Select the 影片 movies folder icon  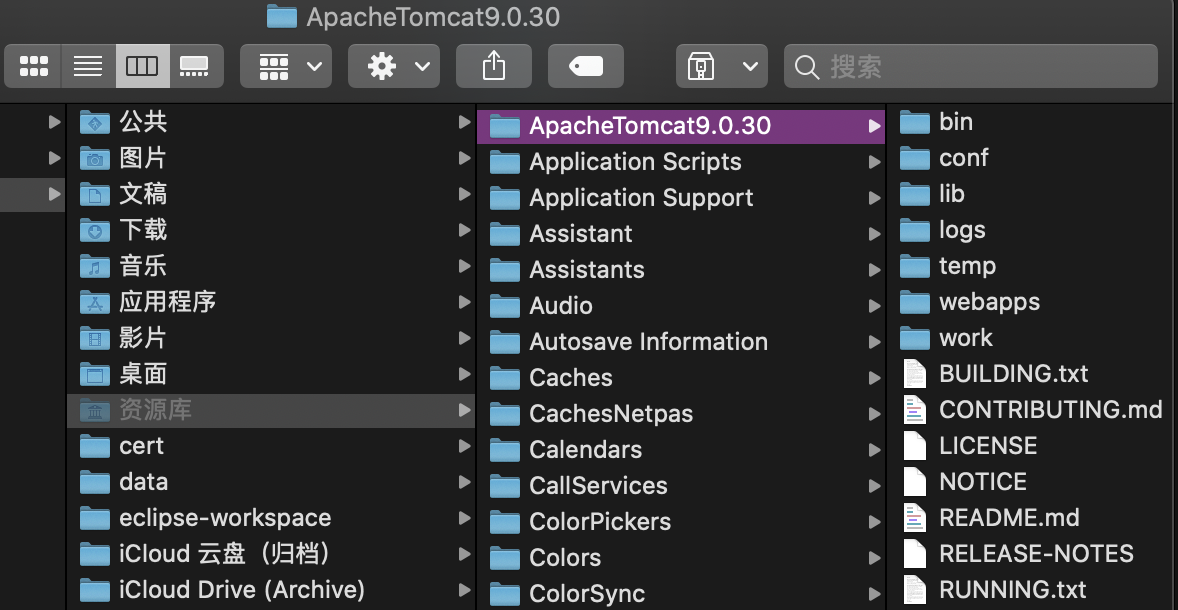(95, 338)
